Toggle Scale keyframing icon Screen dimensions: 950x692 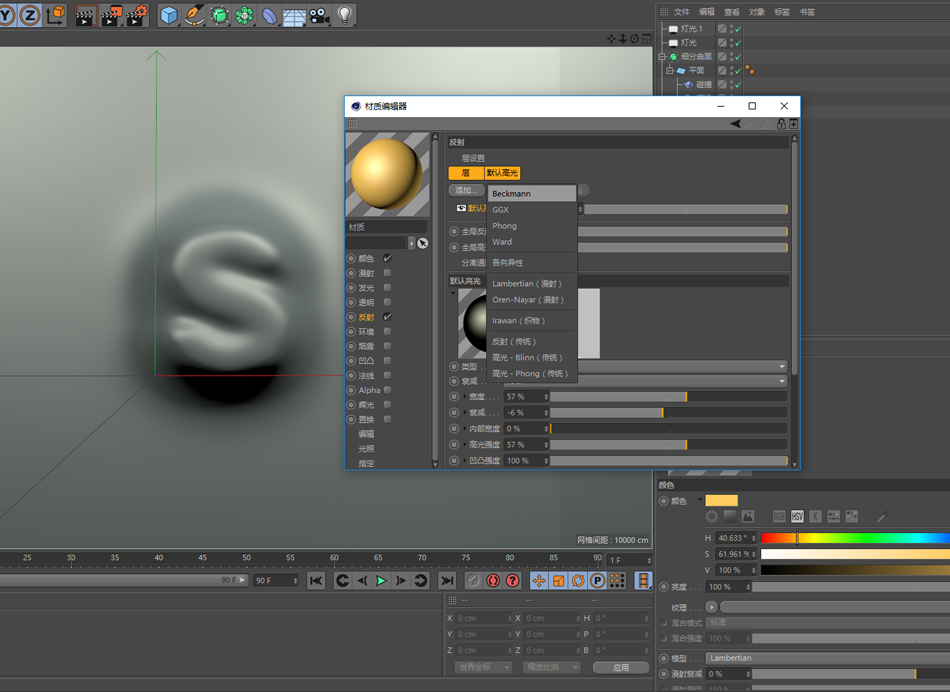559,581
